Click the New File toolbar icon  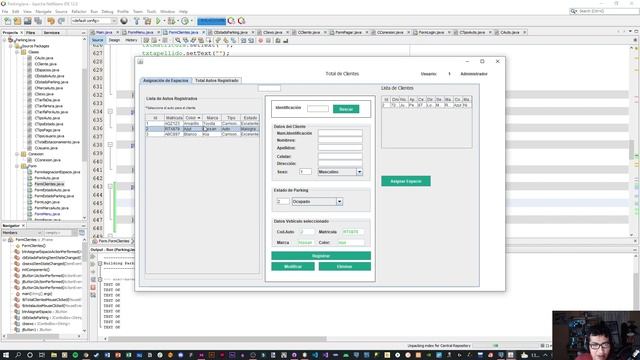[7, 21]
